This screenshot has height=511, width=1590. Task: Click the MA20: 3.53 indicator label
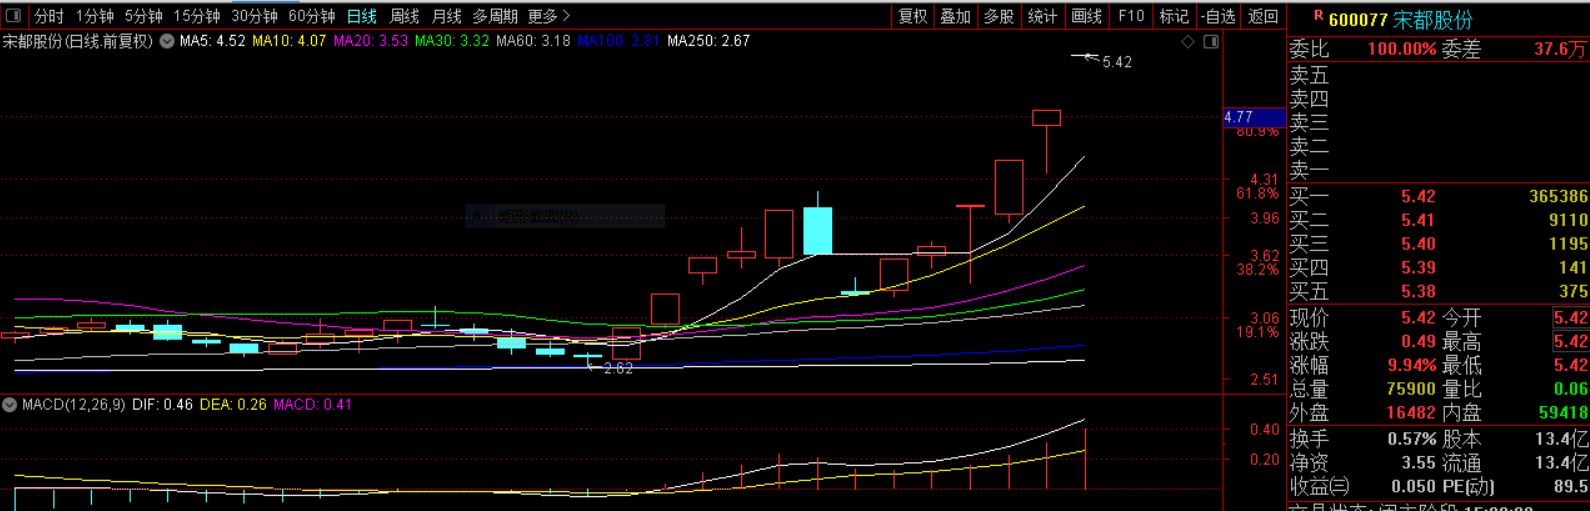(x=370, y=41)
